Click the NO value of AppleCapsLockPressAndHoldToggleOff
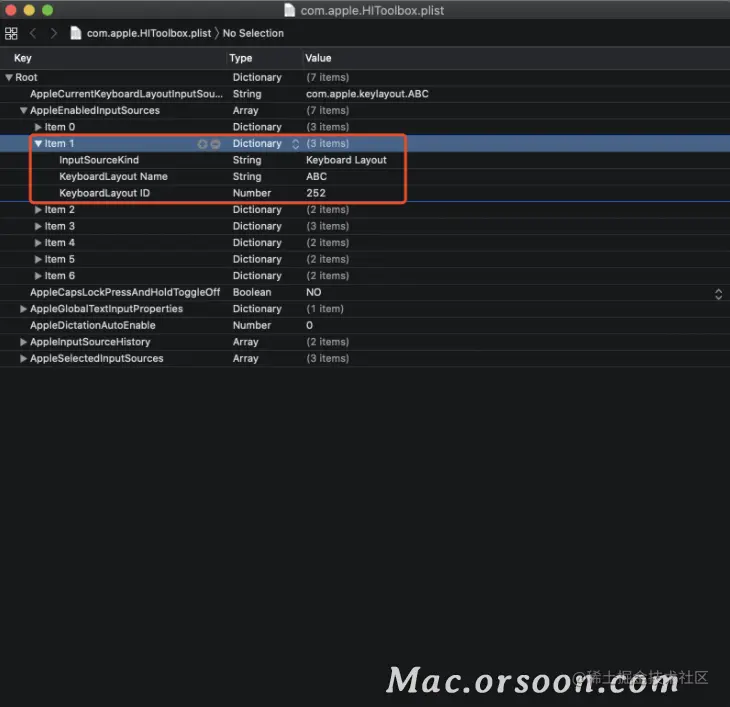The height and width of the screenshot is (707, 730). pyautogui.click(x=313, y=292)
